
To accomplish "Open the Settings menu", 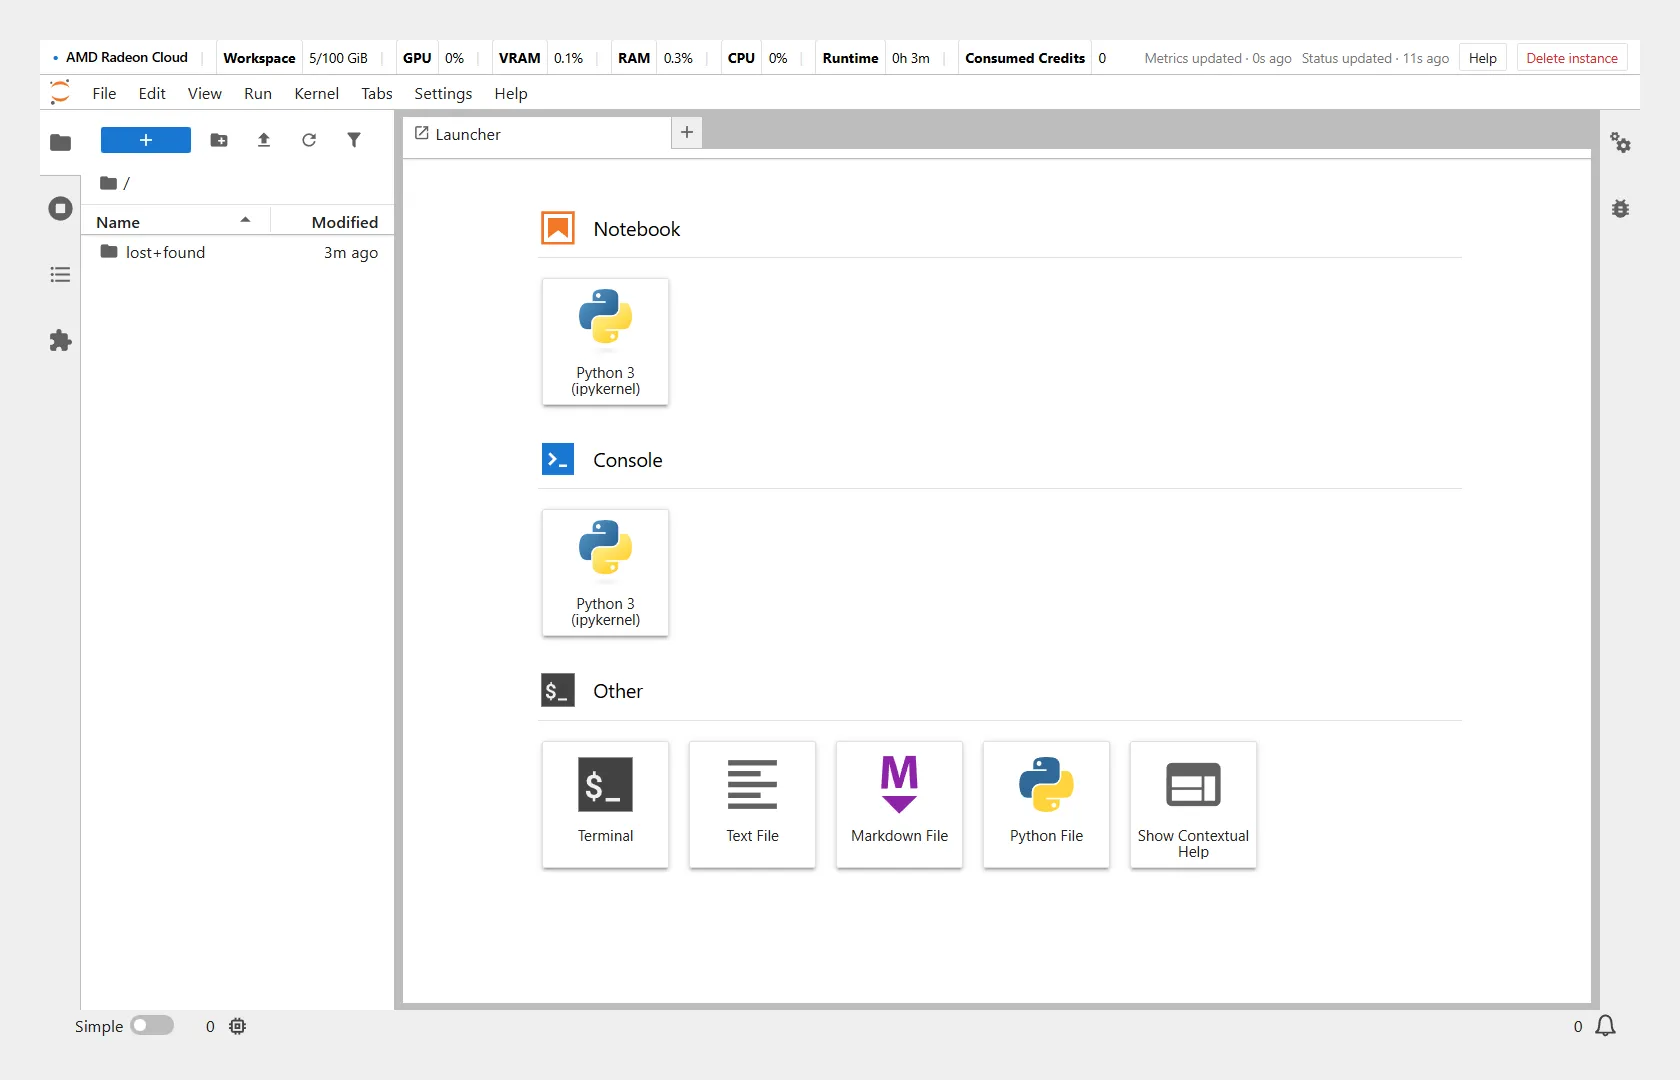I will click(x=443, y=94).
